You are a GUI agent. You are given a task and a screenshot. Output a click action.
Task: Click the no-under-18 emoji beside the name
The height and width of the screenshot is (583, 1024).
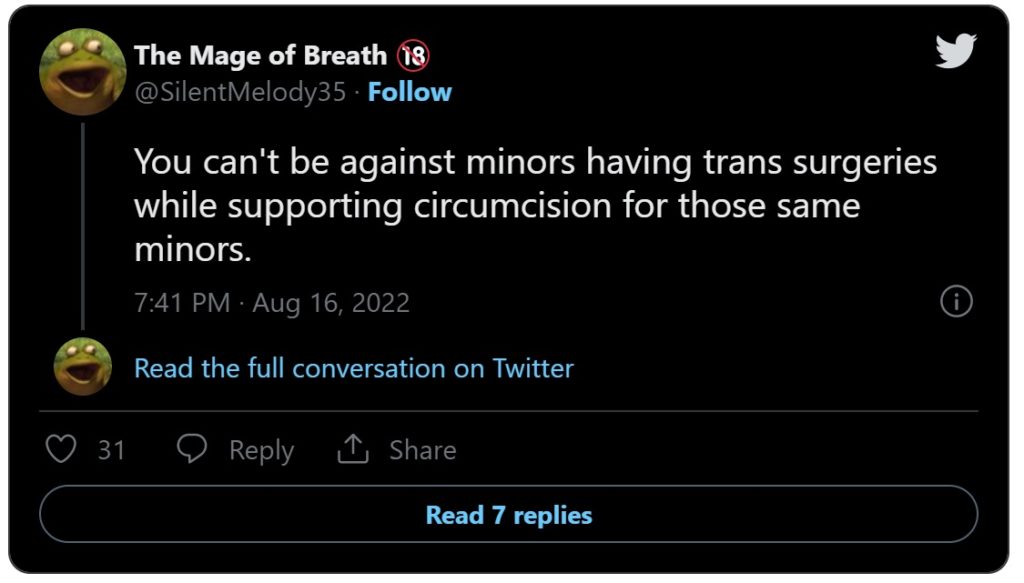[412, 56]
